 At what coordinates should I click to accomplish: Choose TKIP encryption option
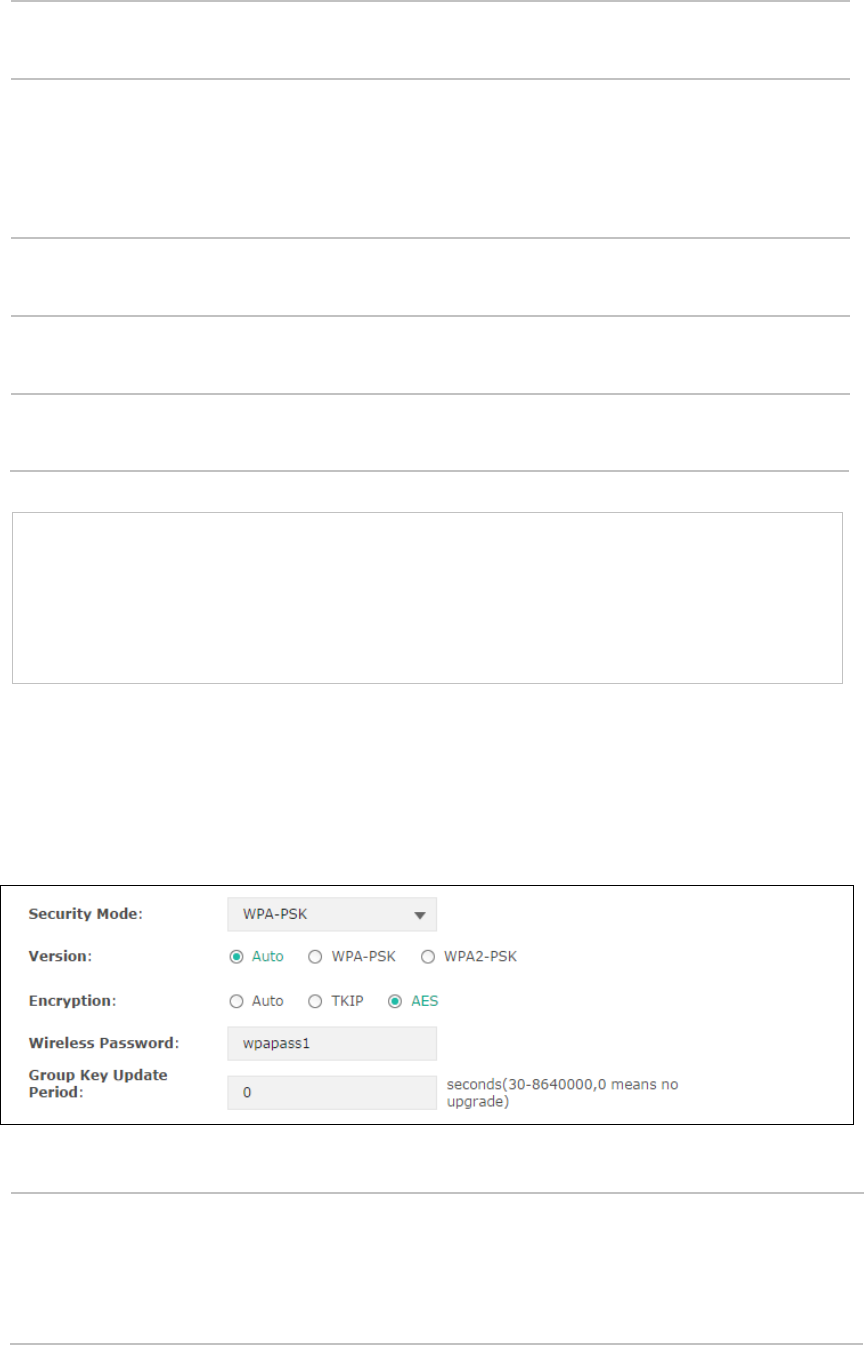[x=314, y=1000]
